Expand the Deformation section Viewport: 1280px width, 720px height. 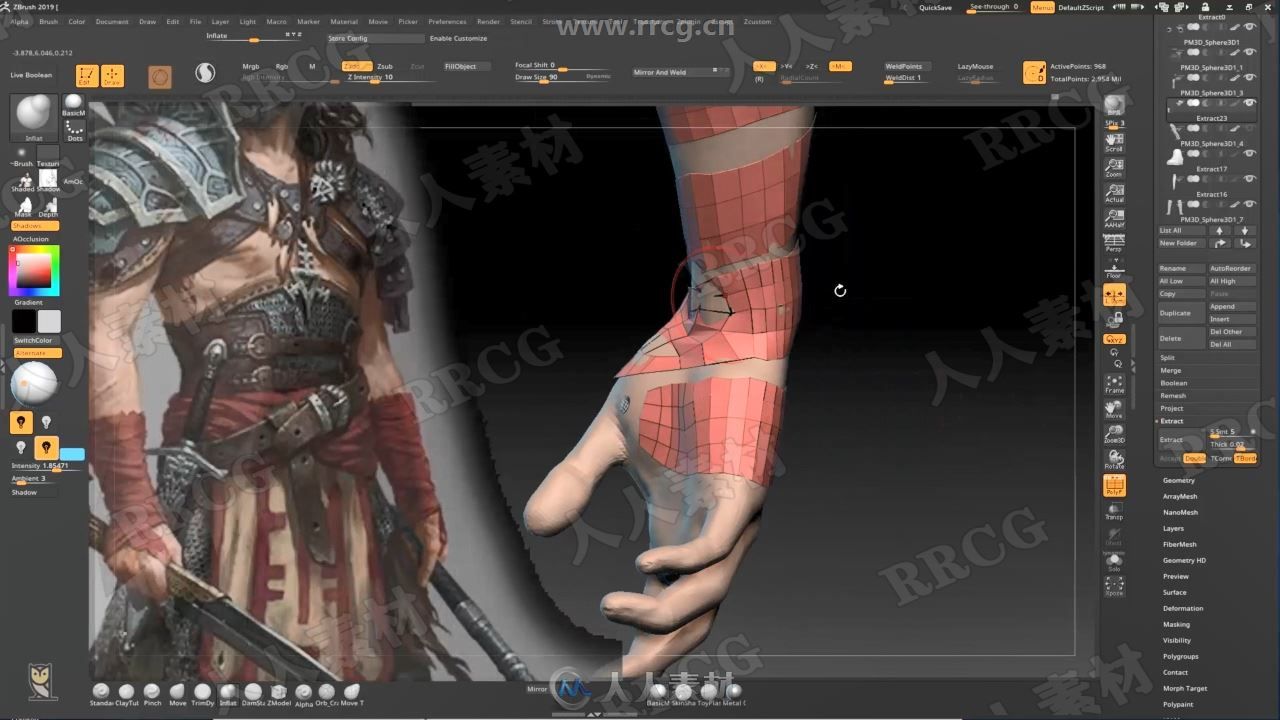(x=1183, y=608)
